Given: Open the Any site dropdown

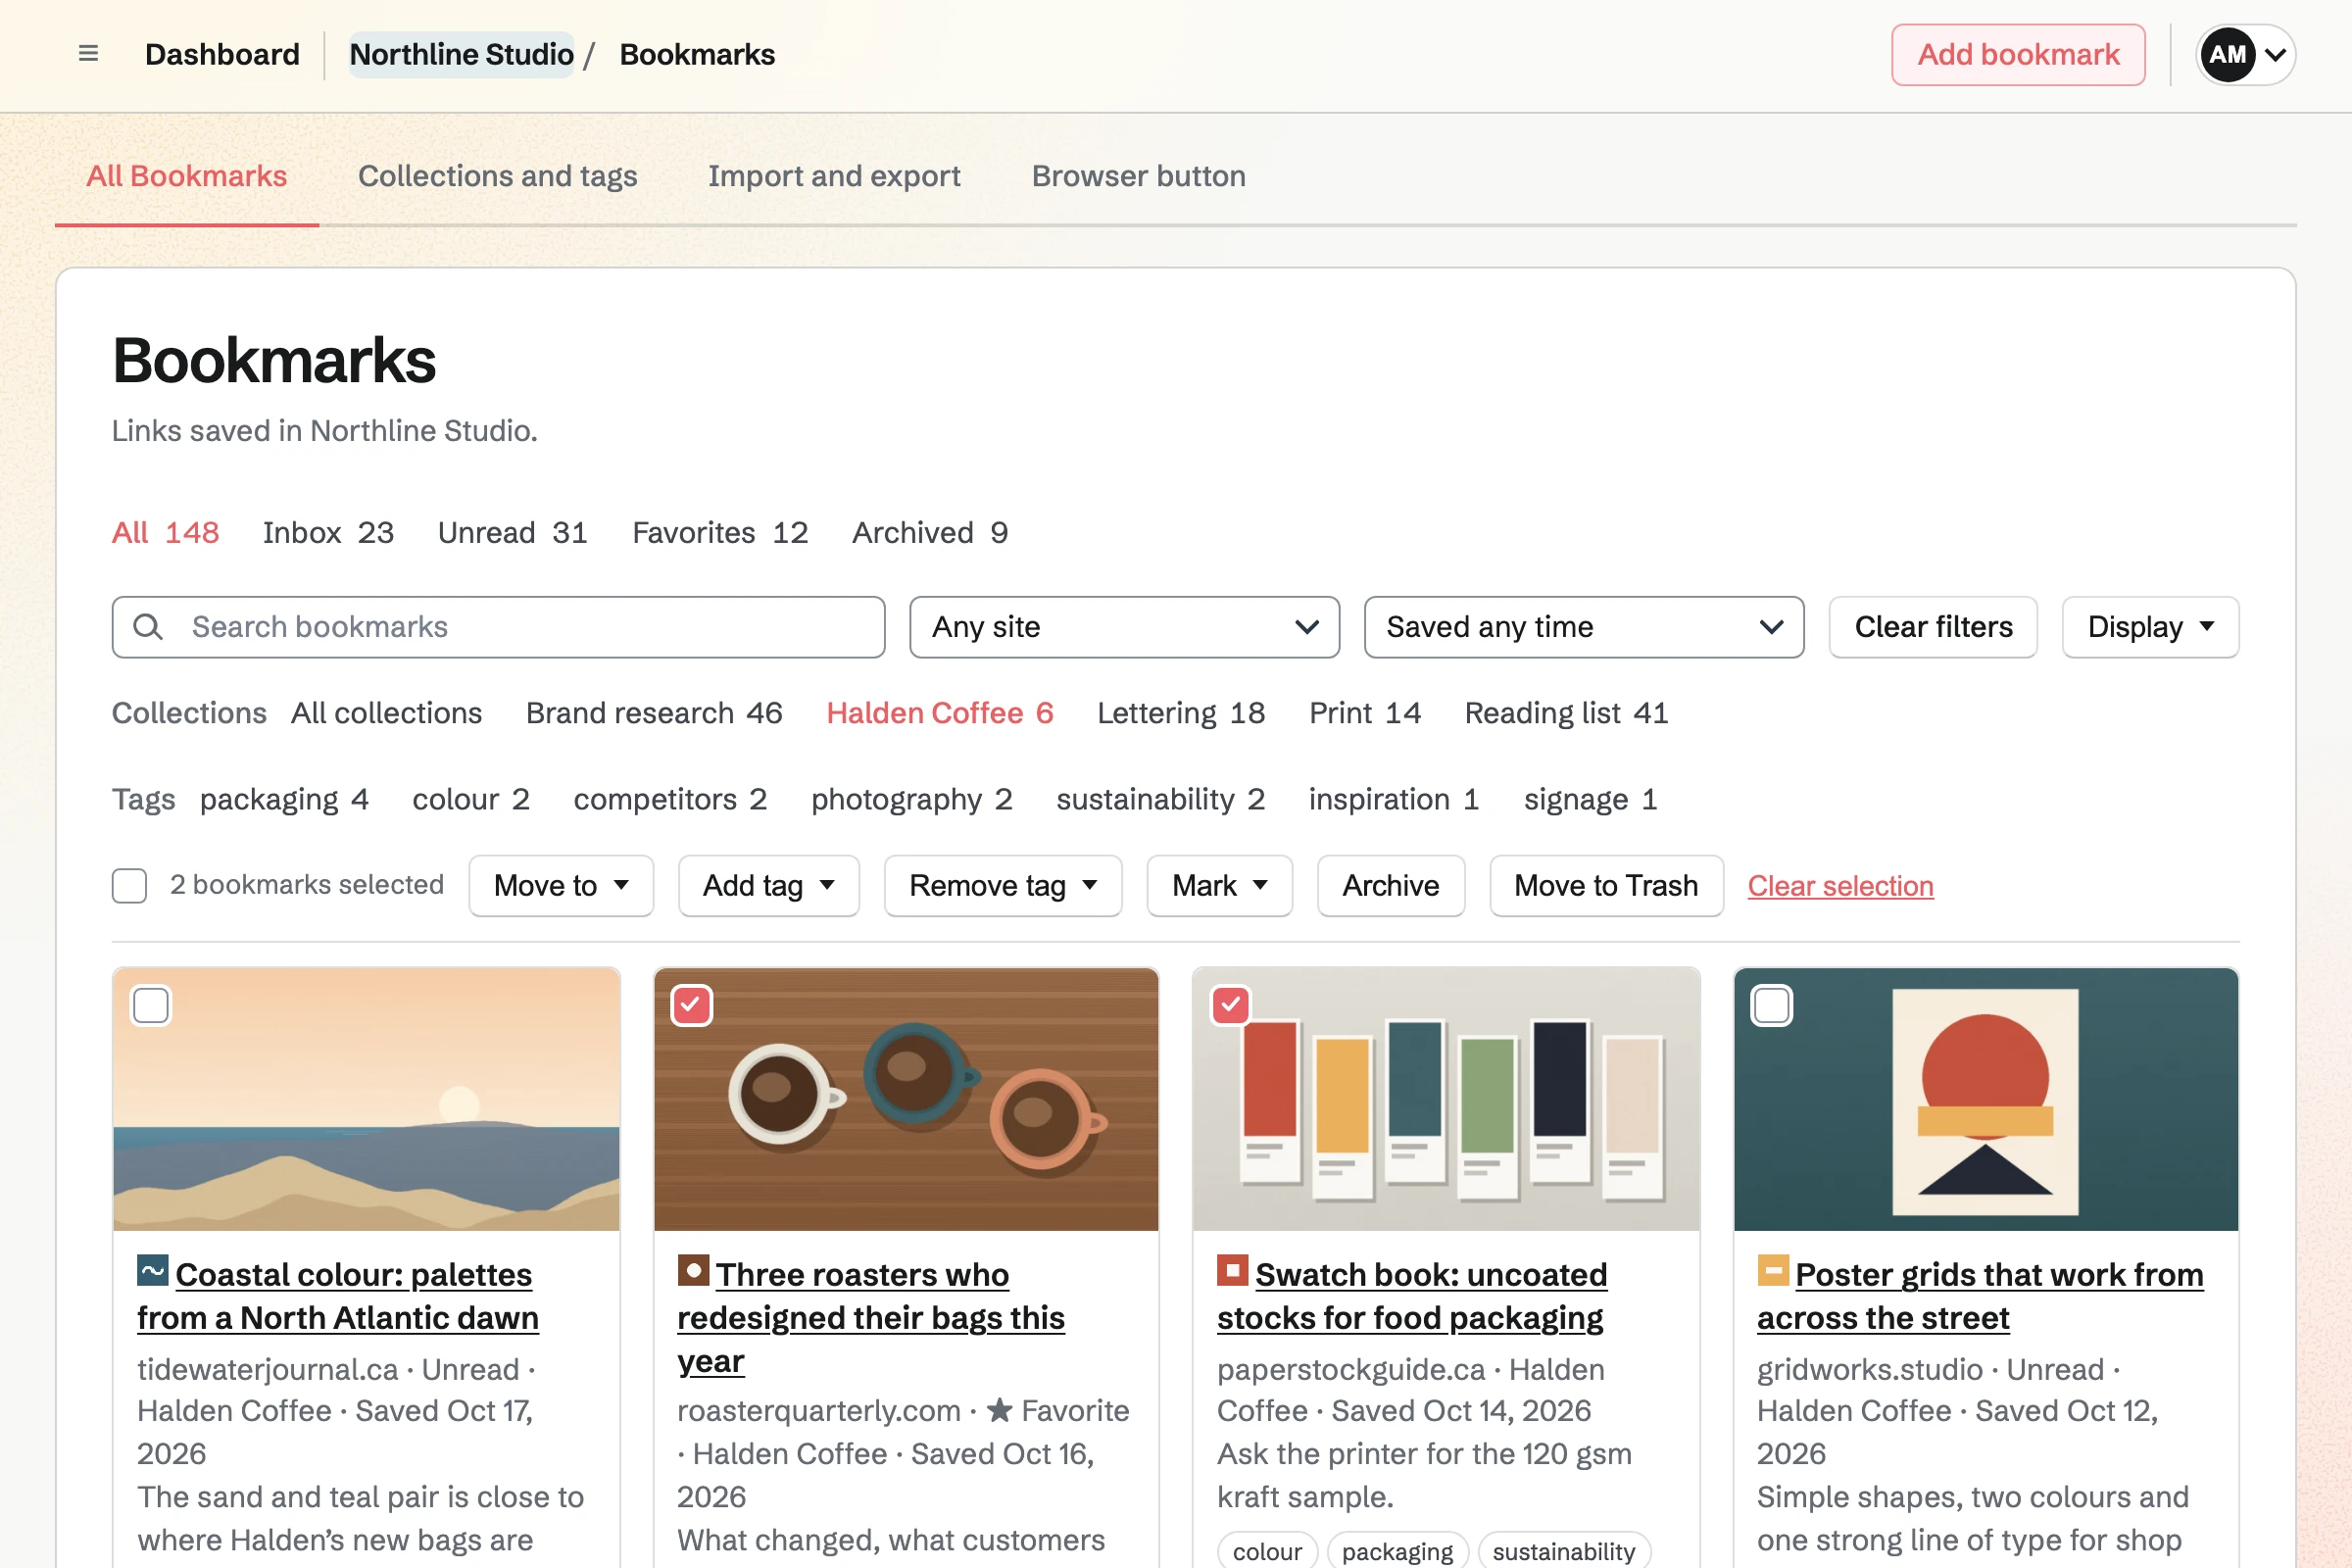Looking at the screenshot, I should click(x=1124, y=627).
